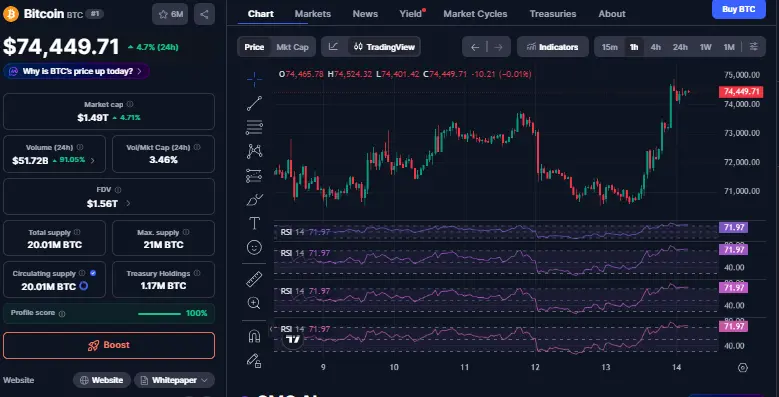Show FDV info icon
The image size is (779, 397).
[118, 190]
